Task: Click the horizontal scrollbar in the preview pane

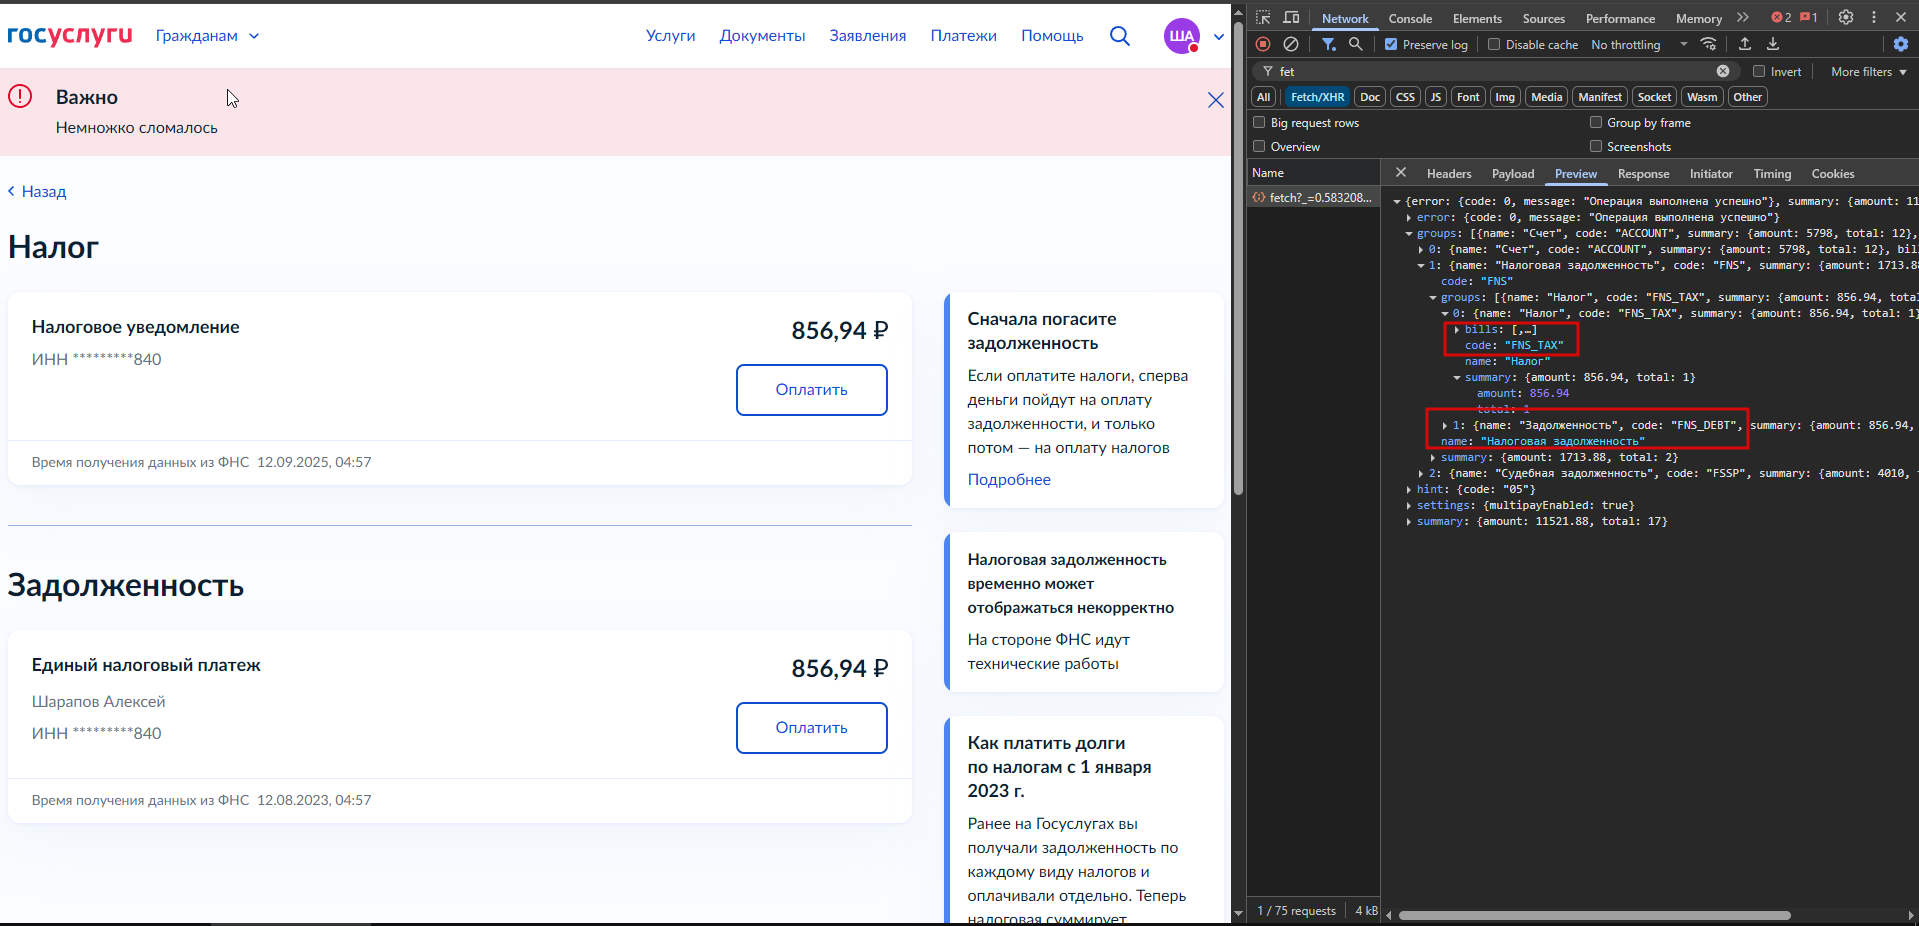Action: pos(1594,915)
